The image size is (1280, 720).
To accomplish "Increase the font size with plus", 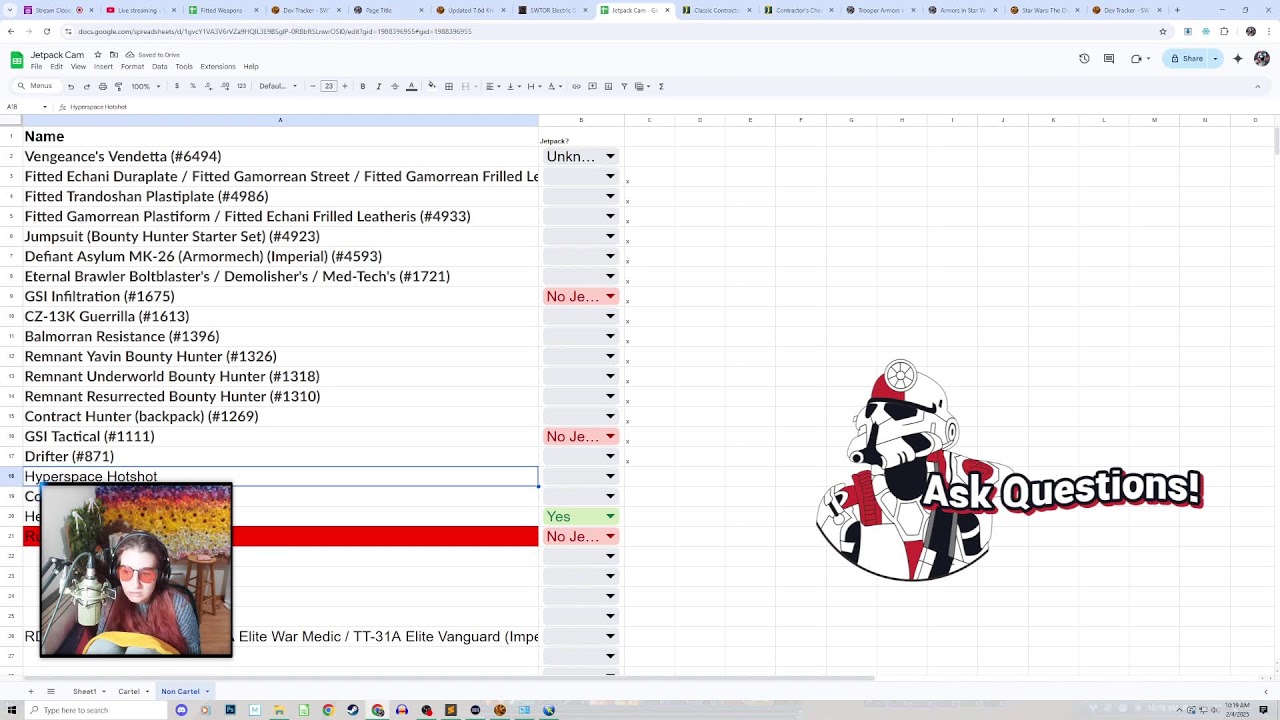I will click(345, 86).
